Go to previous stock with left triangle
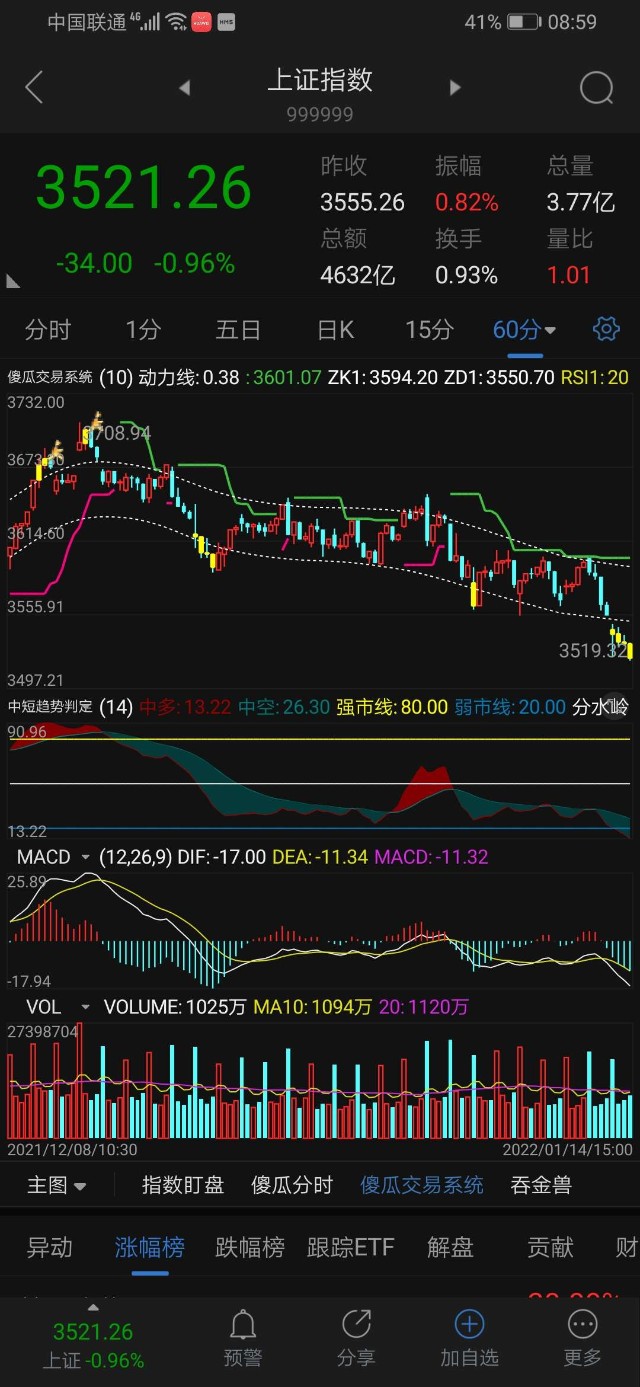This screenshot has width=640, height=1387. tap(184, 88)
